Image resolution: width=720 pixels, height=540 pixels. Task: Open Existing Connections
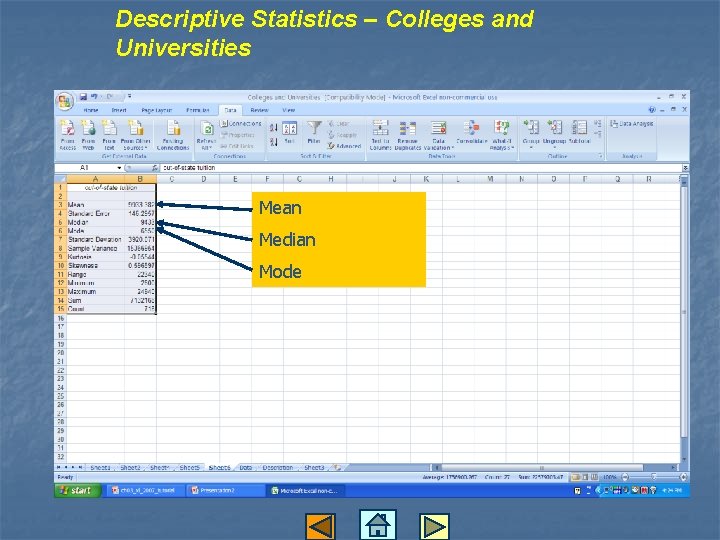coord(173,135)
